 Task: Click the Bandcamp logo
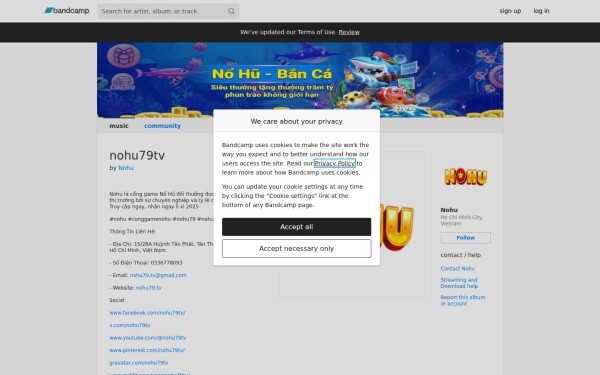[x=67, y=11]
